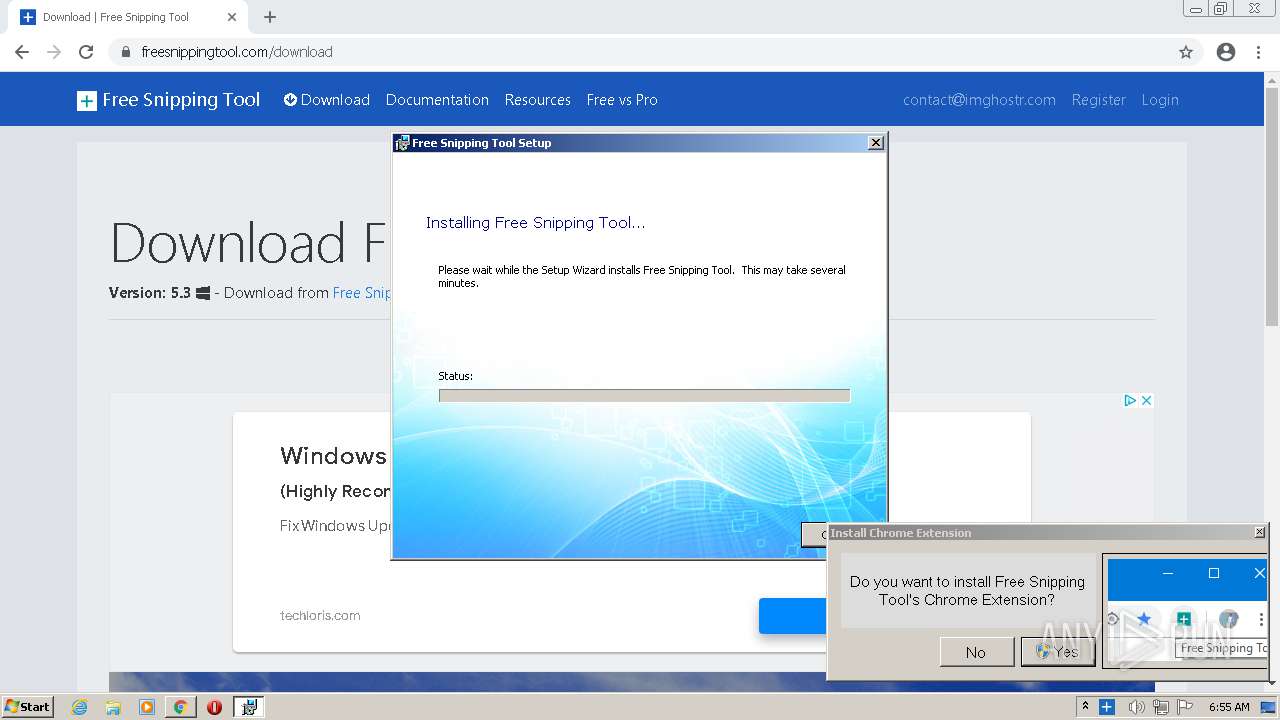1280x720 pixels.
Task: Open the Documentation menu item
Action: click(x=437, y=100)
